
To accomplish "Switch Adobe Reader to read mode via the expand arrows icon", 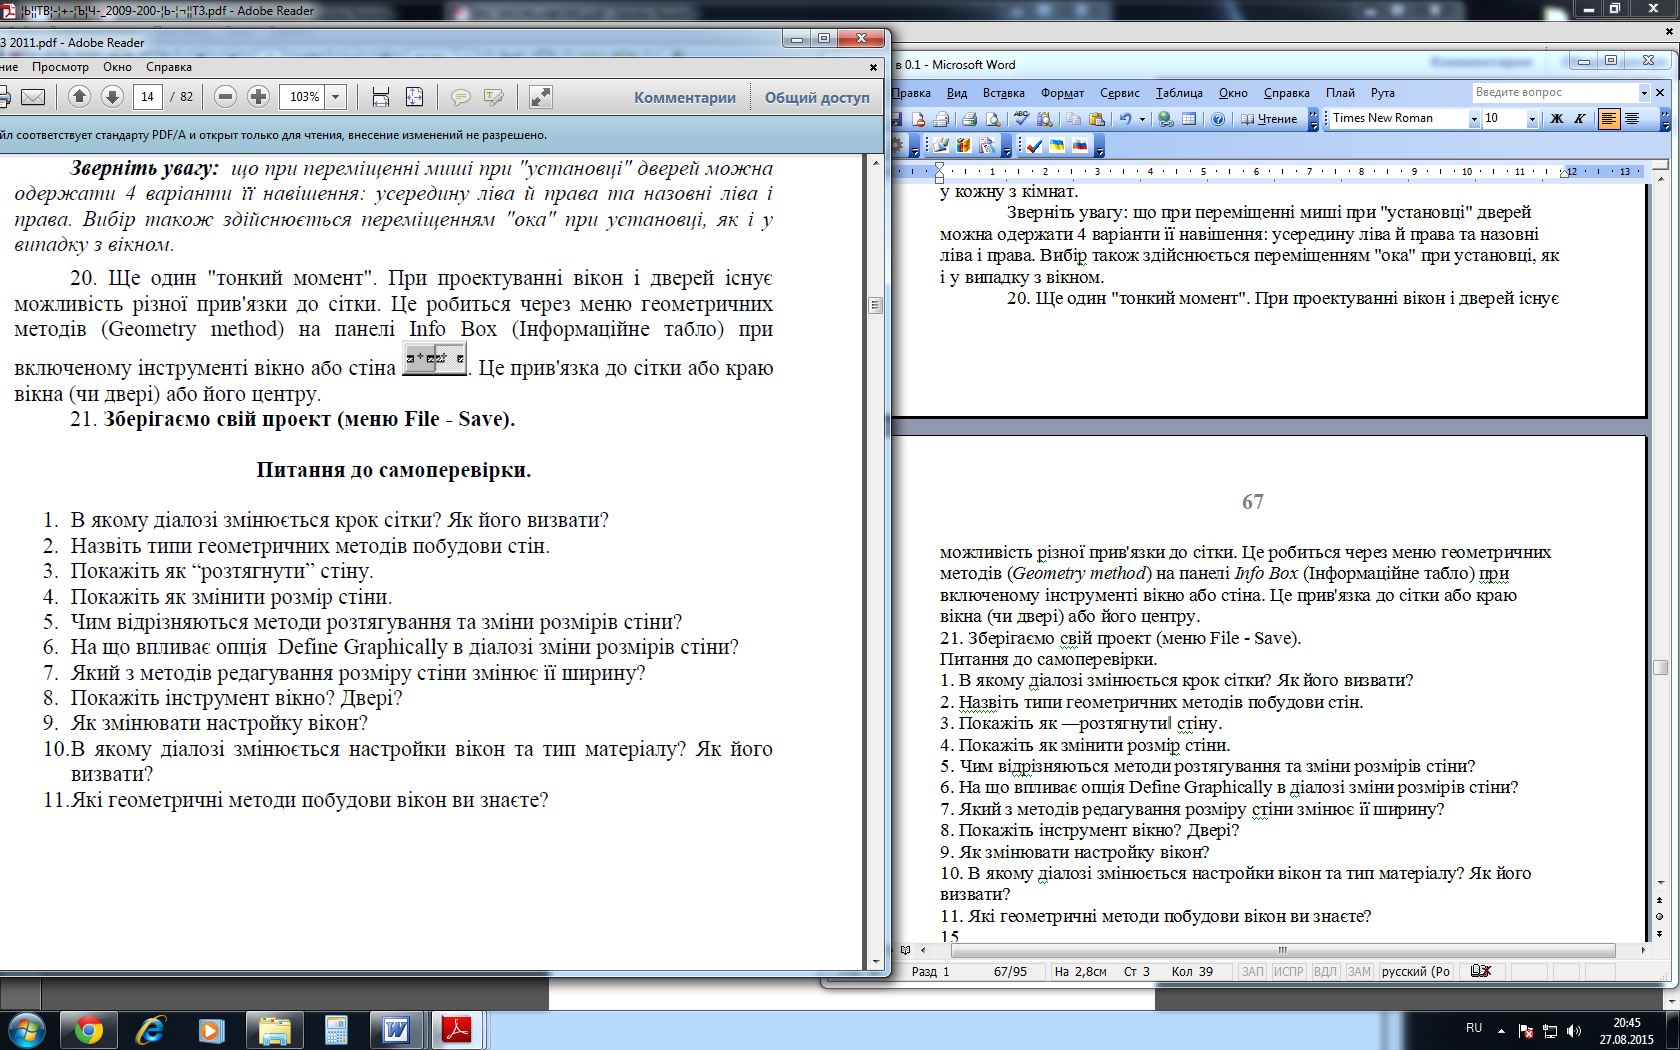I will [540, 97].
